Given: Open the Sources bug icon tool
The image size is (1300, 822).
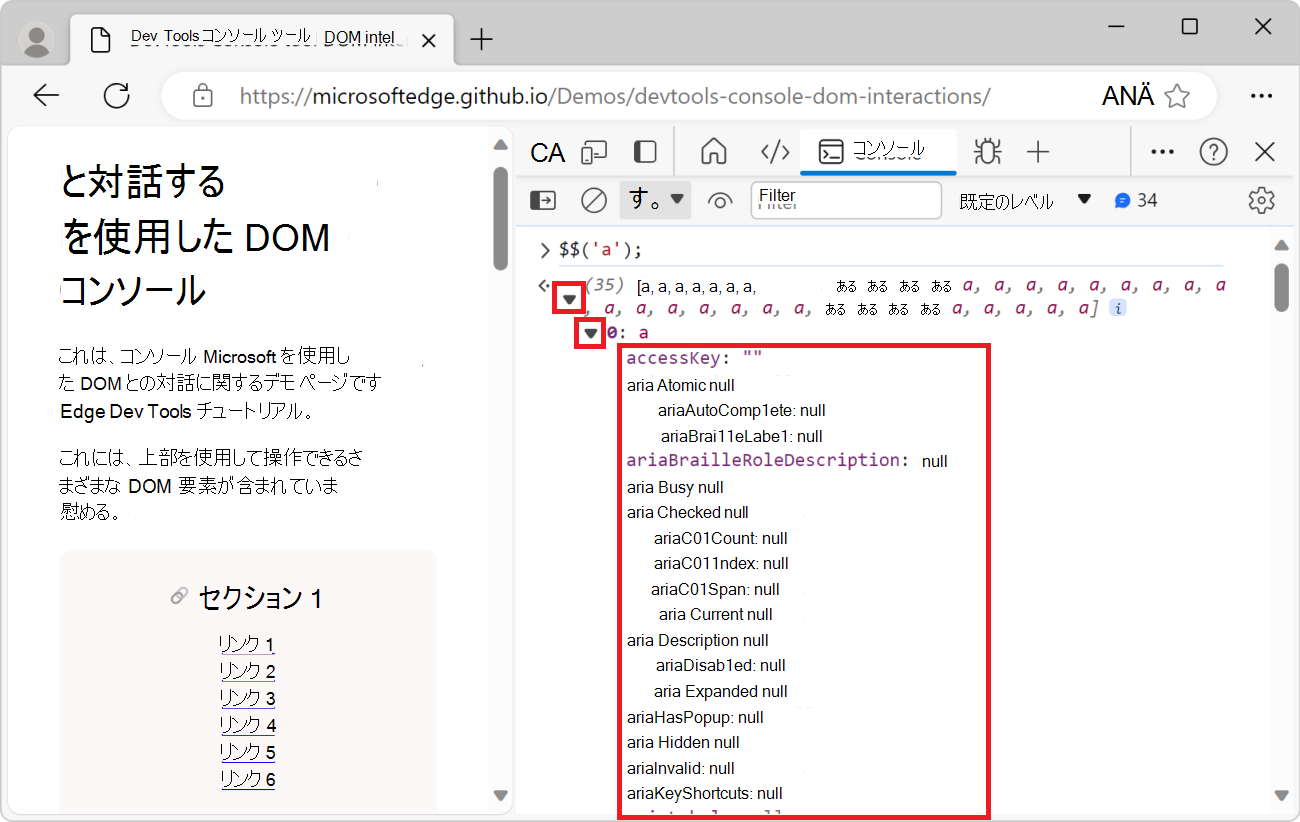Looking at the screenshot, I should 987,152.
